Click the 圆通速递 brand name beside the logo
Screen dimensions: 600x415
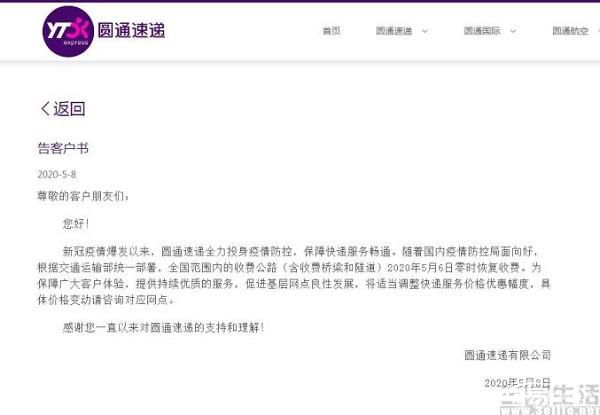[131, 31]
